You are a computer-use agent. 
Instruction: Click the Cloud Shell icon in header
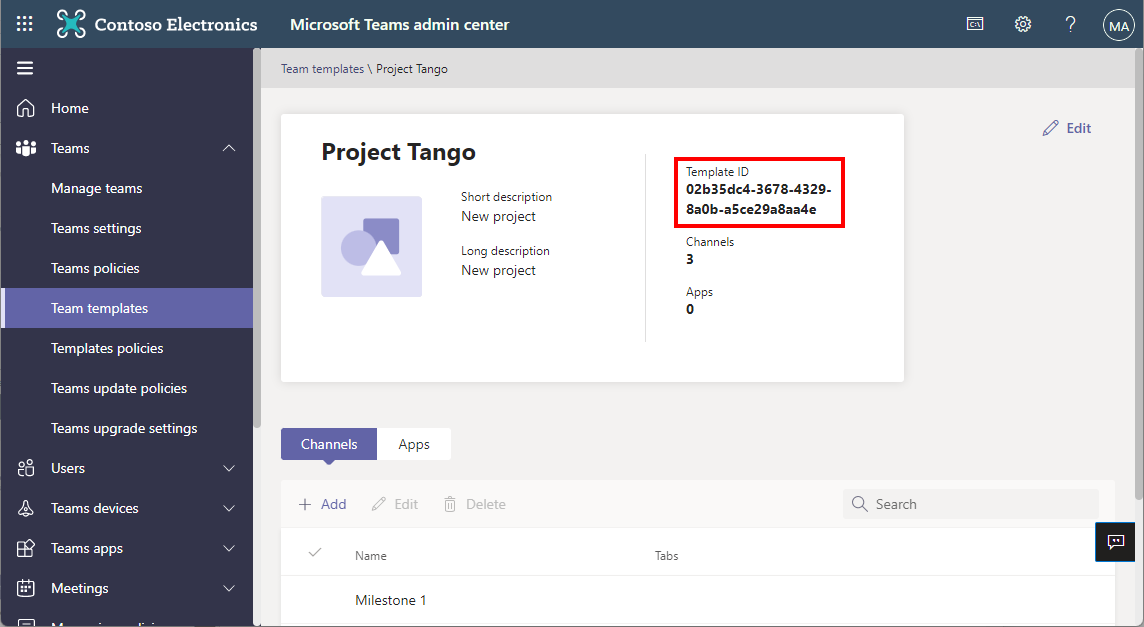pos(975,24)
